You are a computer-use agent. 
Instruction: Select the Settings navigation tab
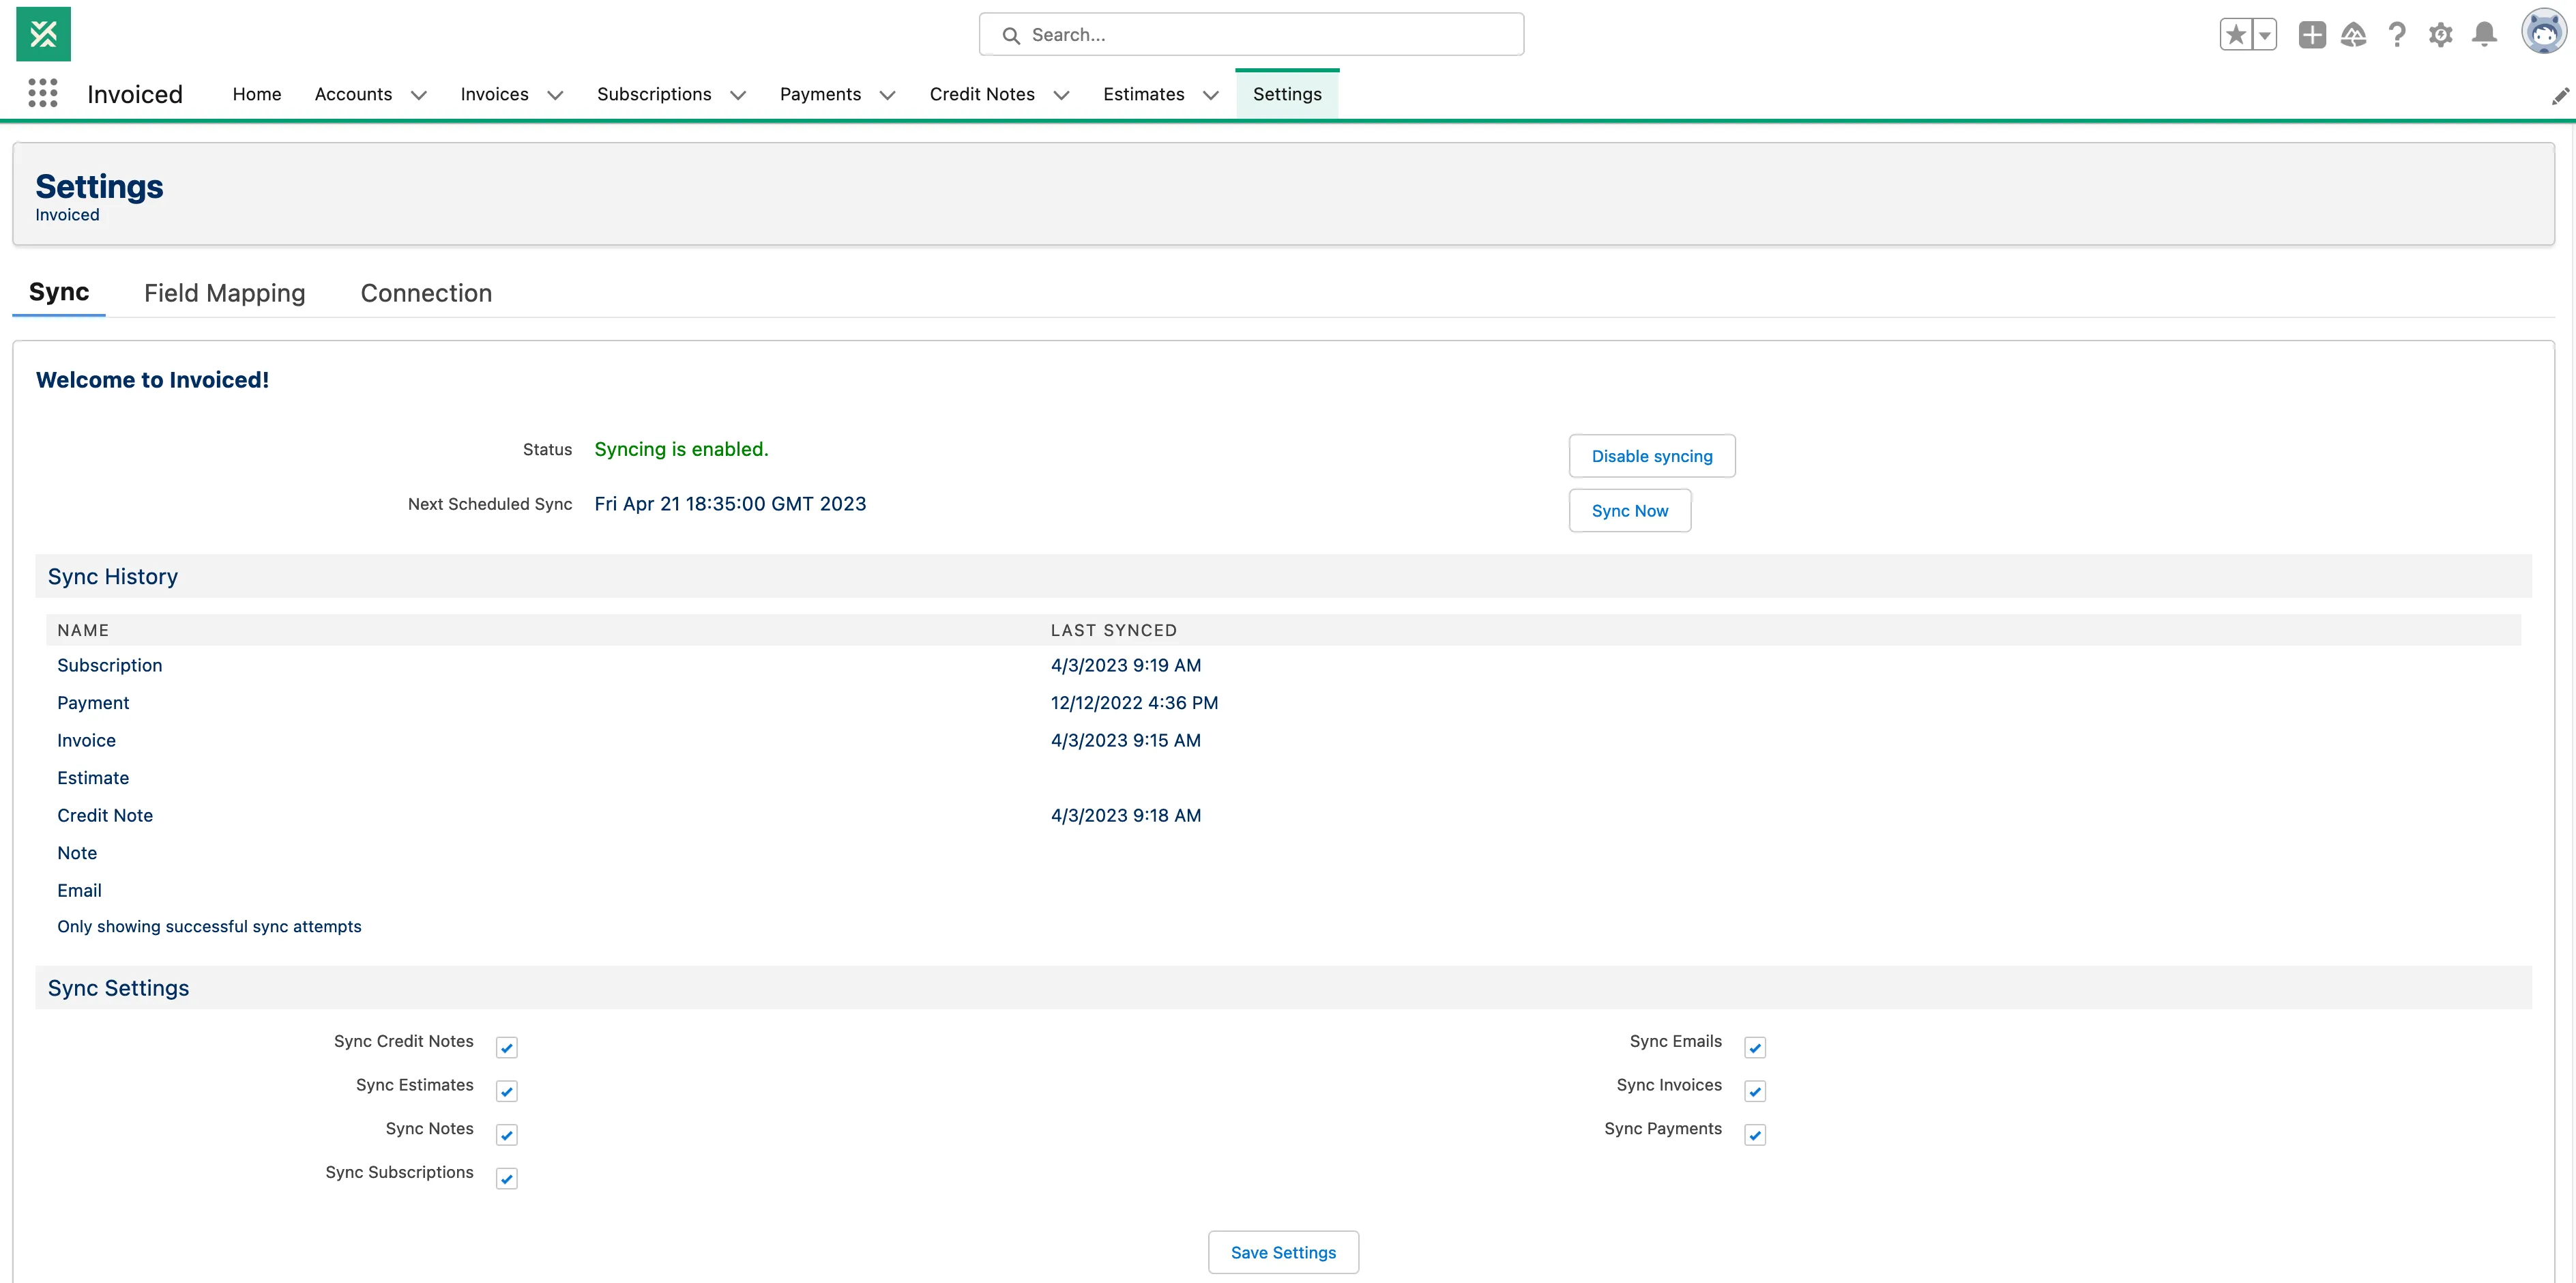pos(1287,94)
